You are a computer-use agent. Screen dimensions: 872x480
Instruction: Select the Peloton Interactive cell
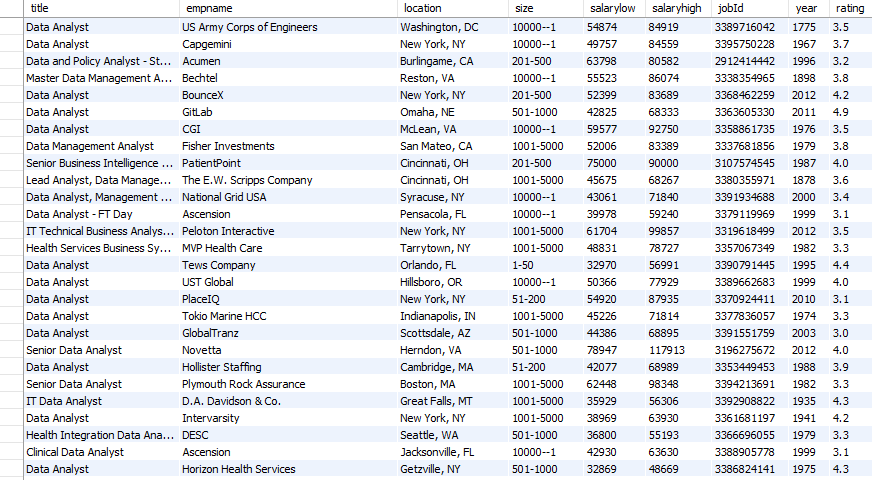[288, 231]
